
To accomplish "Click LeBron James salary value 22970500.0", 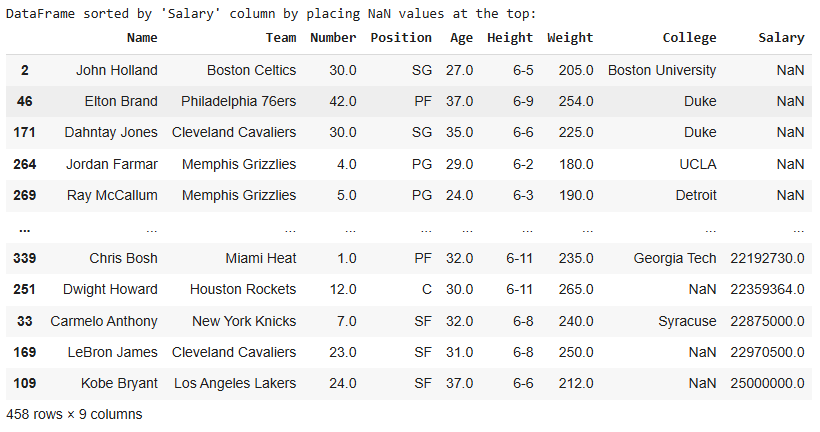I will (x=767, y=352).
